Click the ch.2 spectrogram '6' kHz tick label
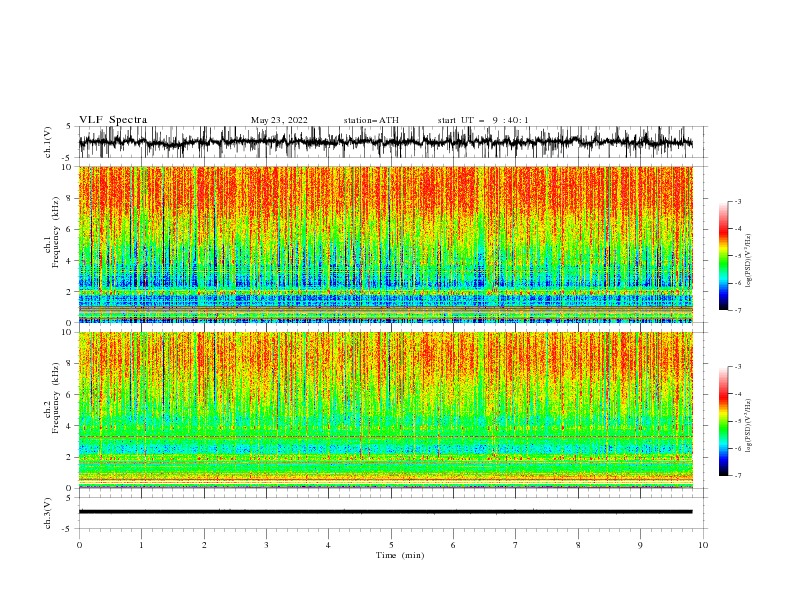 click(x=69, y=395)
